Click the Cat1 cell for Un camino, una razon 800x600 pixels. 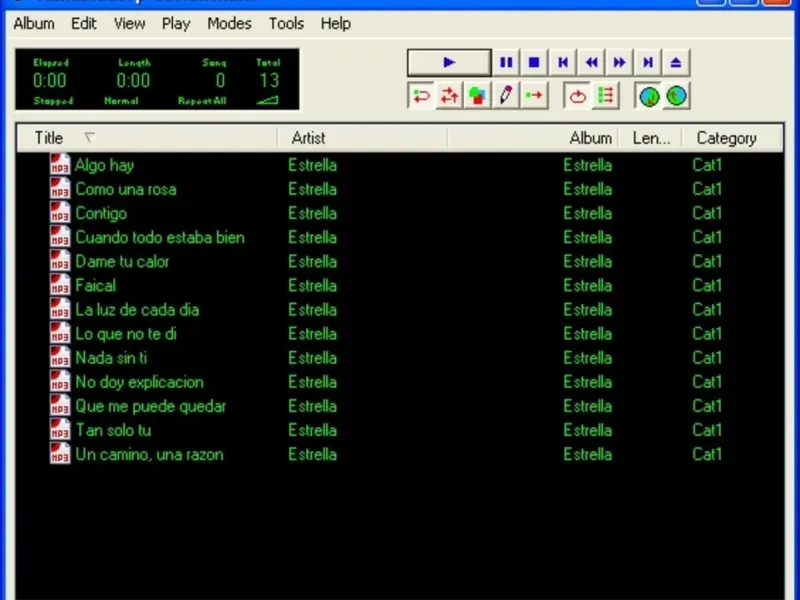[x=707, y=454]
